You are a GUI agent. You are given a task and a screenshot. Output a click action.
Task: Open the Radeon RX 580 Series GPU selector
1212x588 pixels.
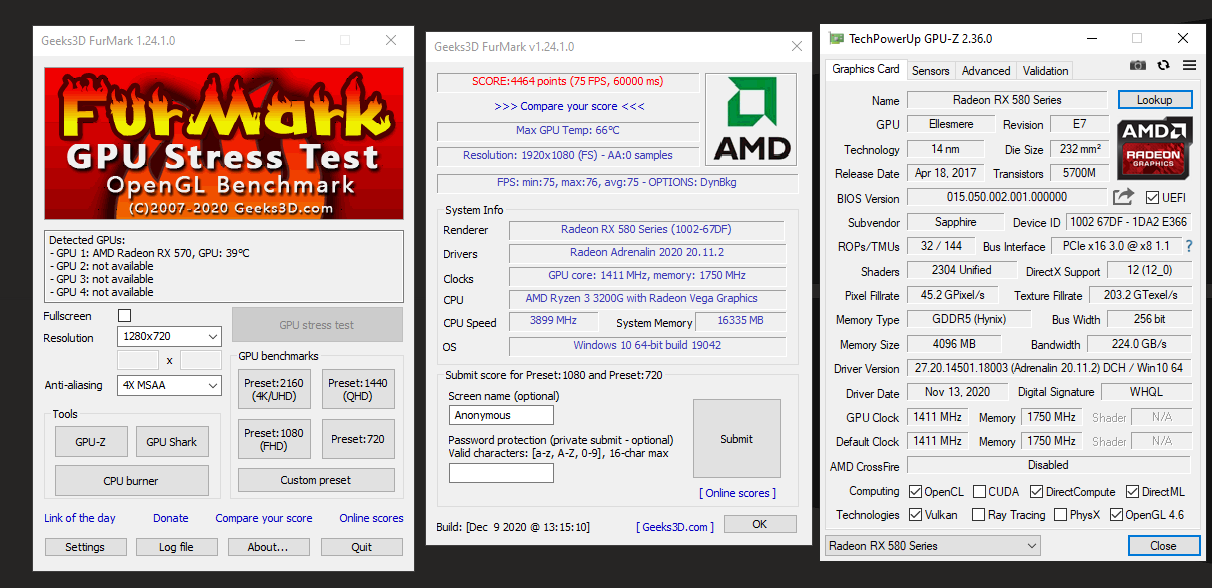point(934,546)
